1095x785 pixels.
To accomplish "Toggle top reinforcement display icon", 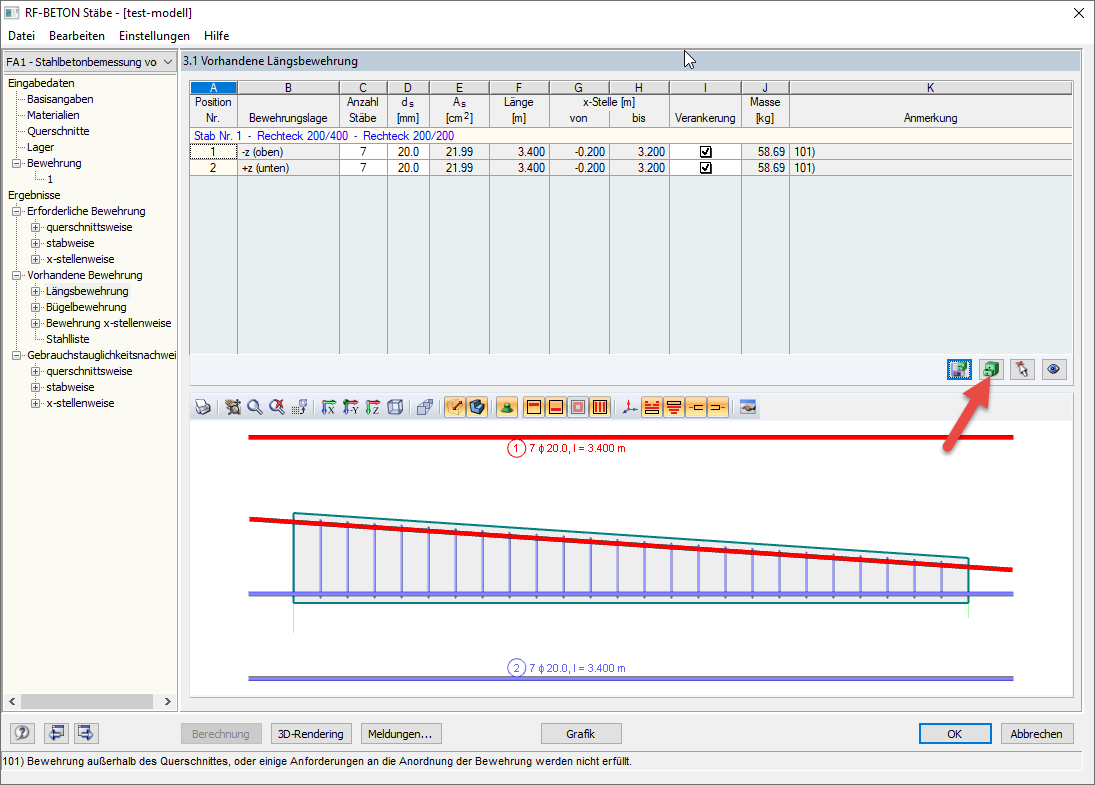I will click(x=534, y=407).
